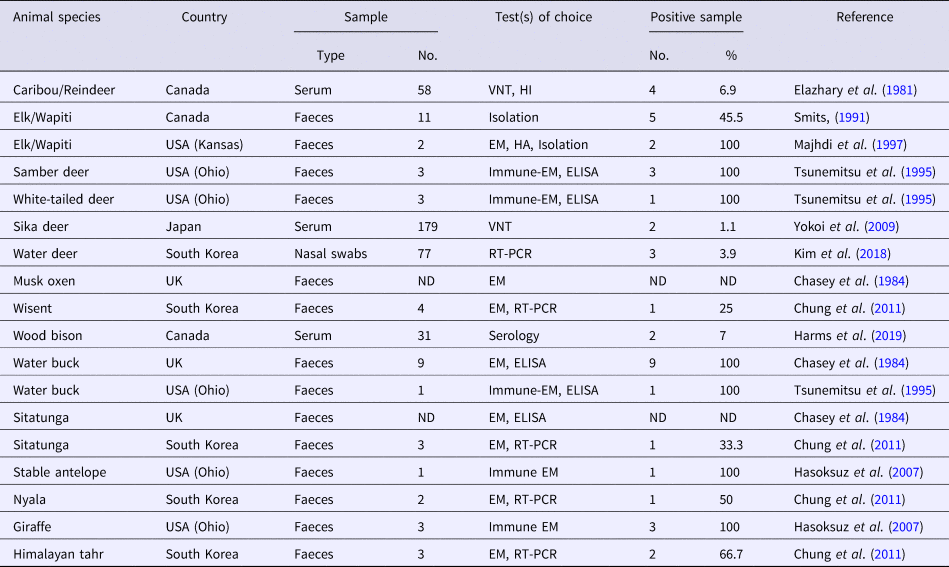Click the Country column header
Image resolution: width=949 pixels, height=567 pixels.
point(204,17)
